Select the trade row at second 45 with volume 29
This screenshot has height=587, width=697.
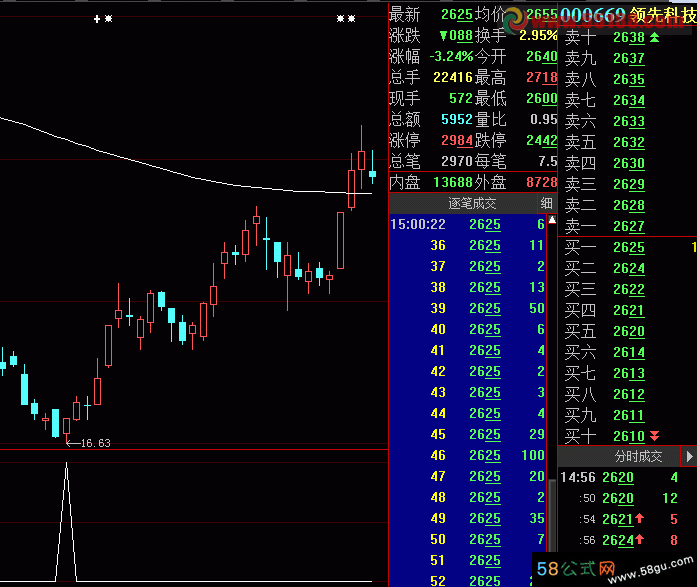click(x=468, y=434)
